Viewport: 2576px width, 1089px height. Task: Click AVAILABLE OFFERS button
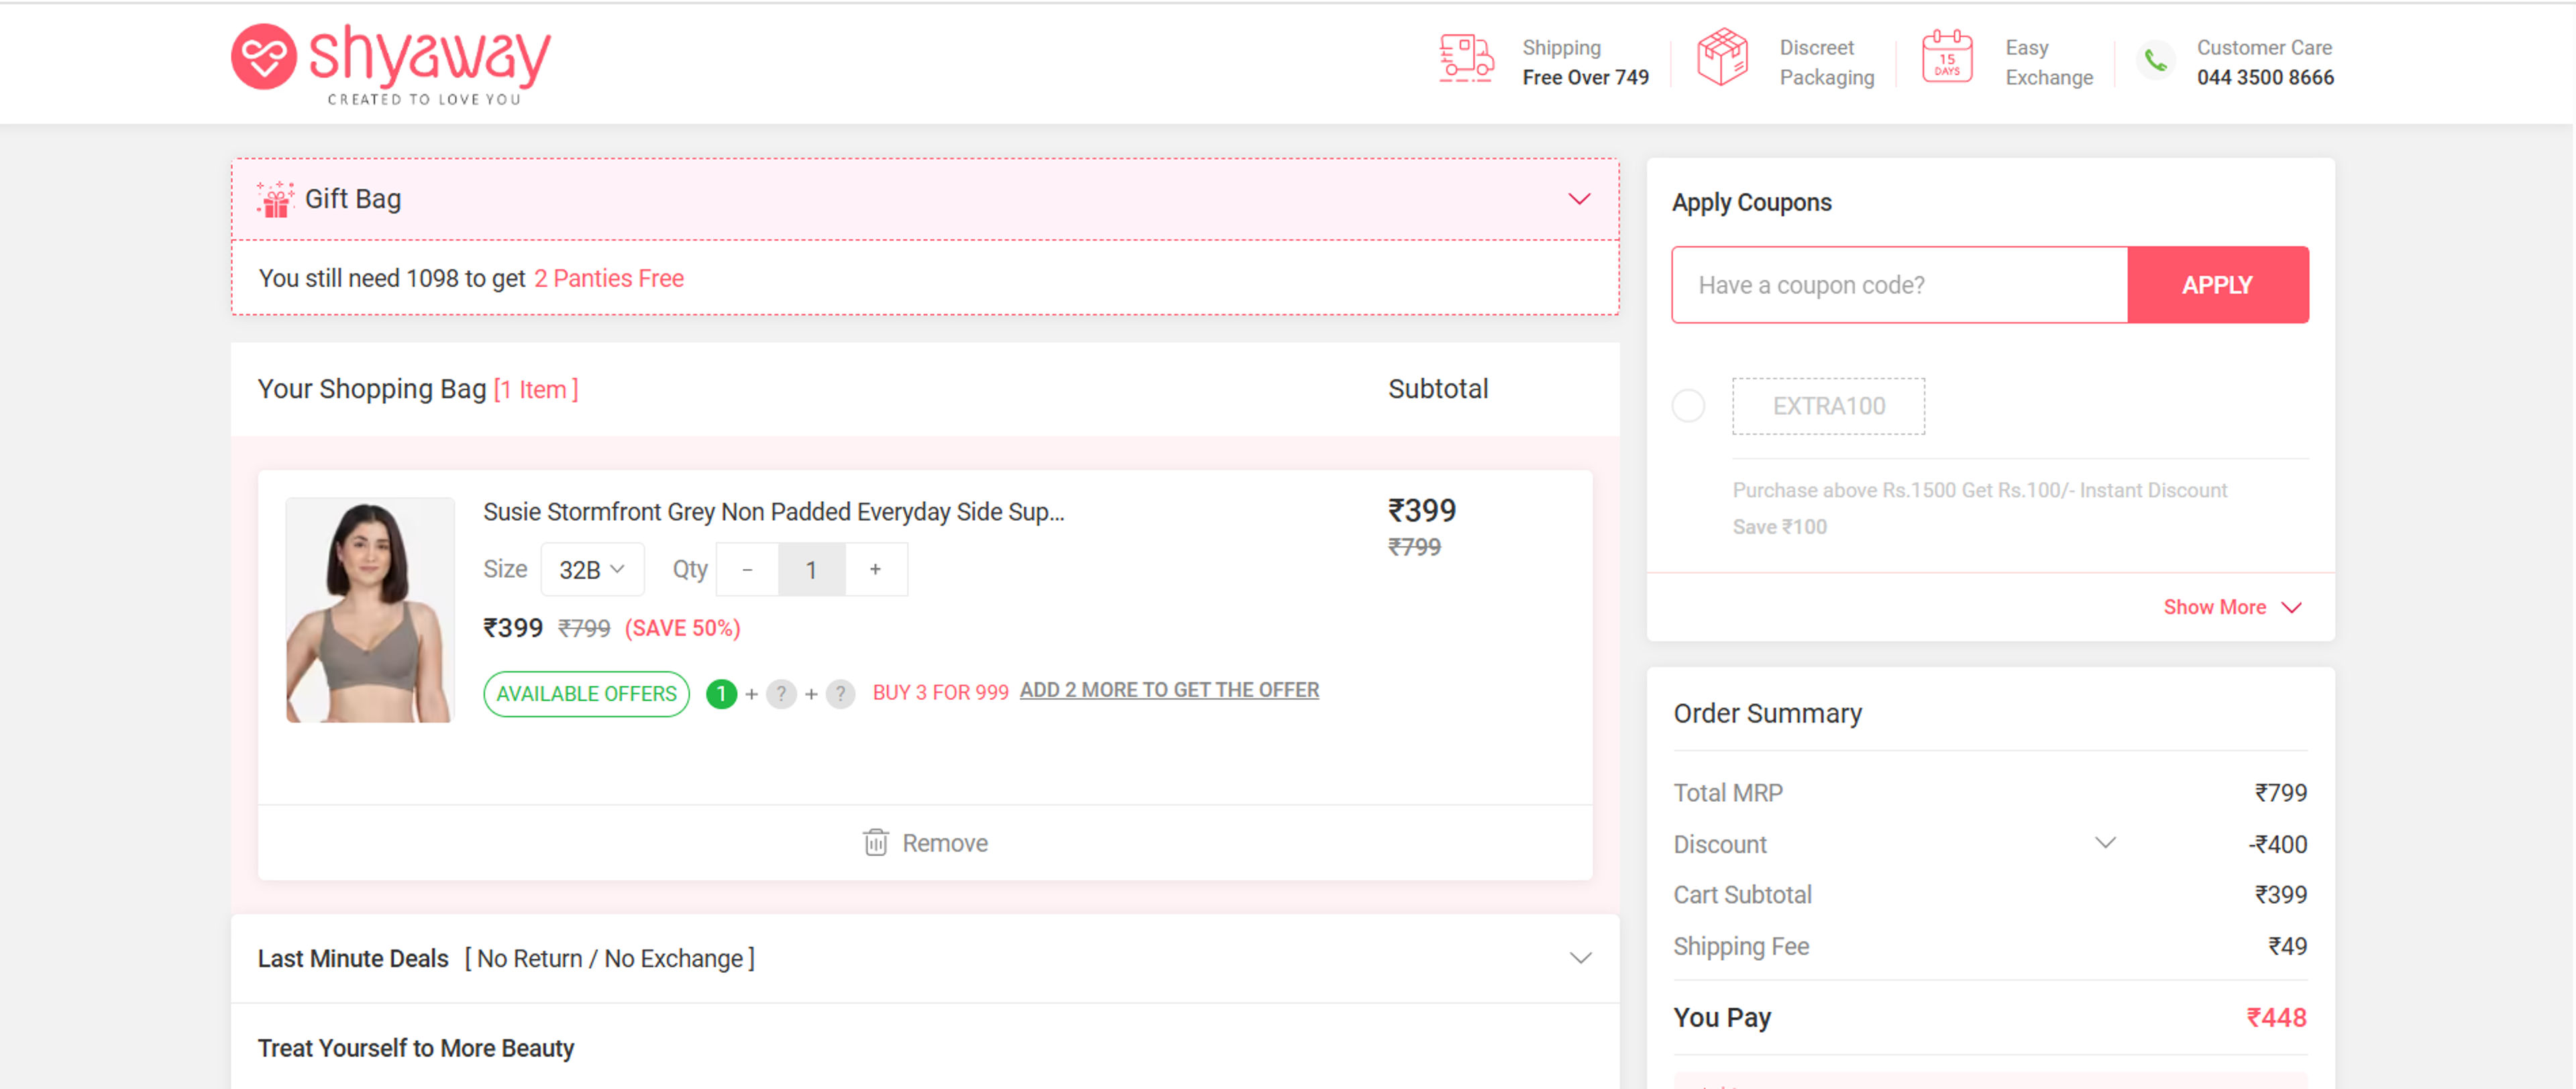[x=586, y=694]
